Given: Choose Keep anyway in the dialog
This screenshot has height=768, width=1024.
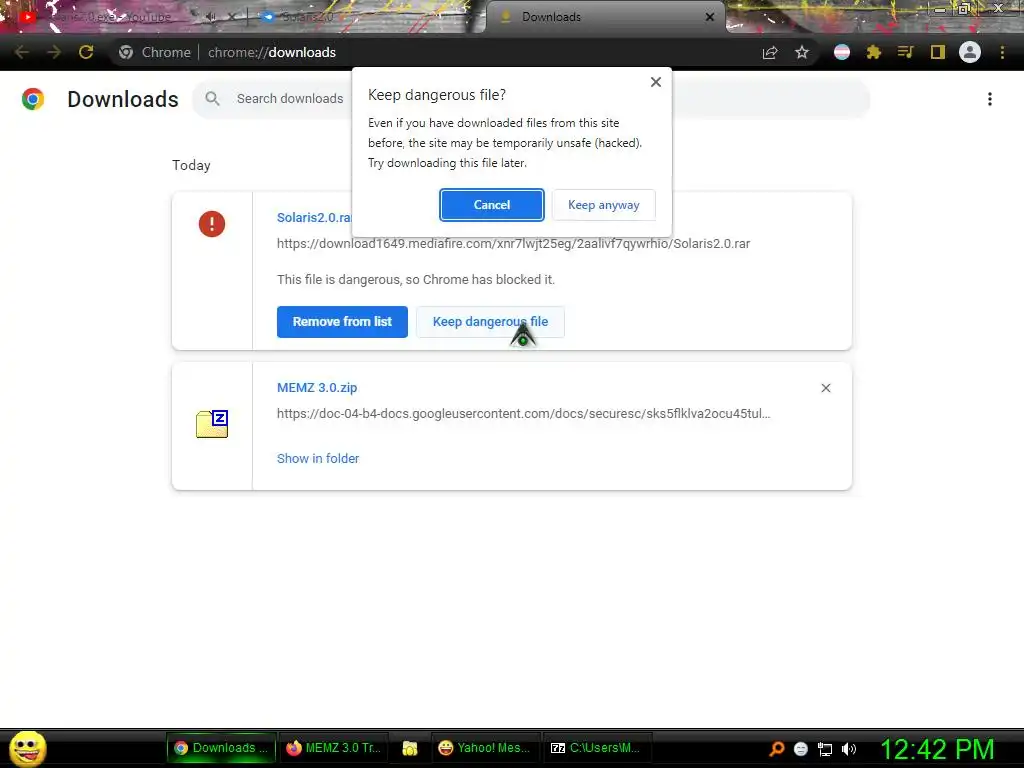Looking at the screenshot, I should pos(603,205).
